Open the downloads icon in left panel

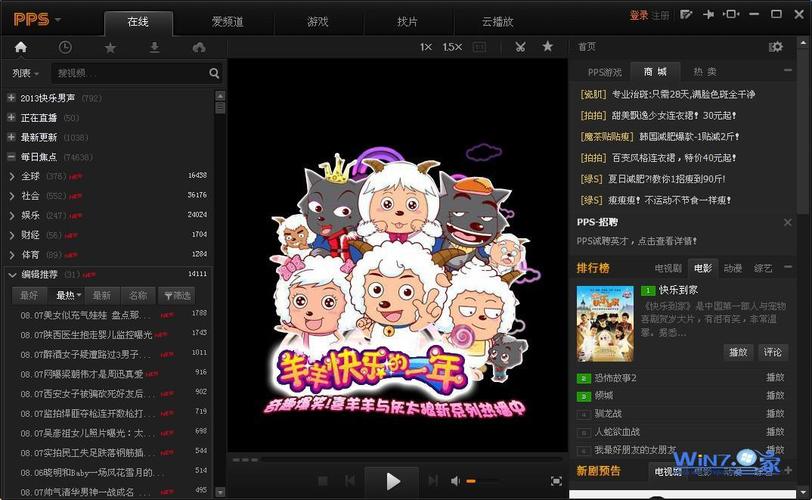(x=154, y=47)
